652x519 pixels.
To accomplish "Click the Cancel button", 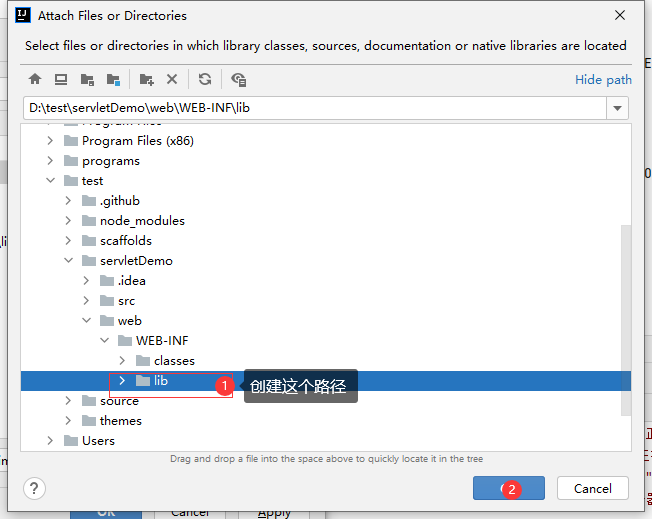I will (593, 488).
